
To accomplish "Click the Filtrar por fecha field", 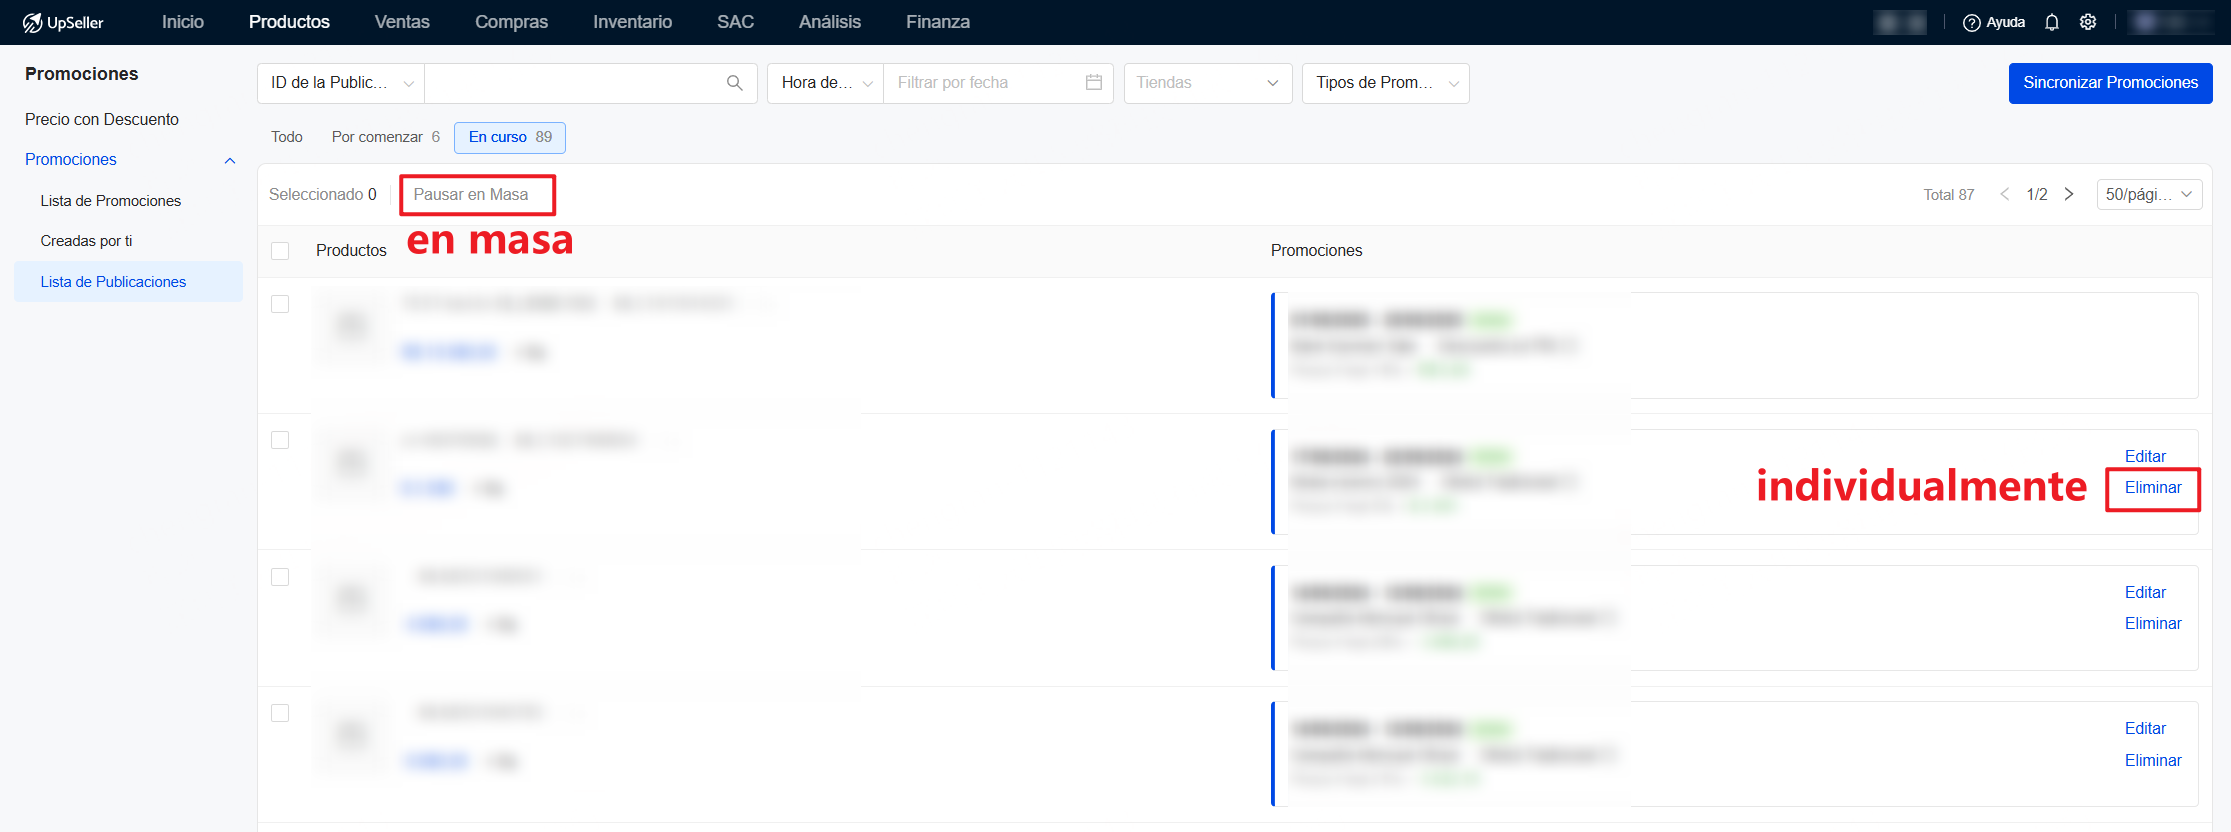I will pos(985,83).
